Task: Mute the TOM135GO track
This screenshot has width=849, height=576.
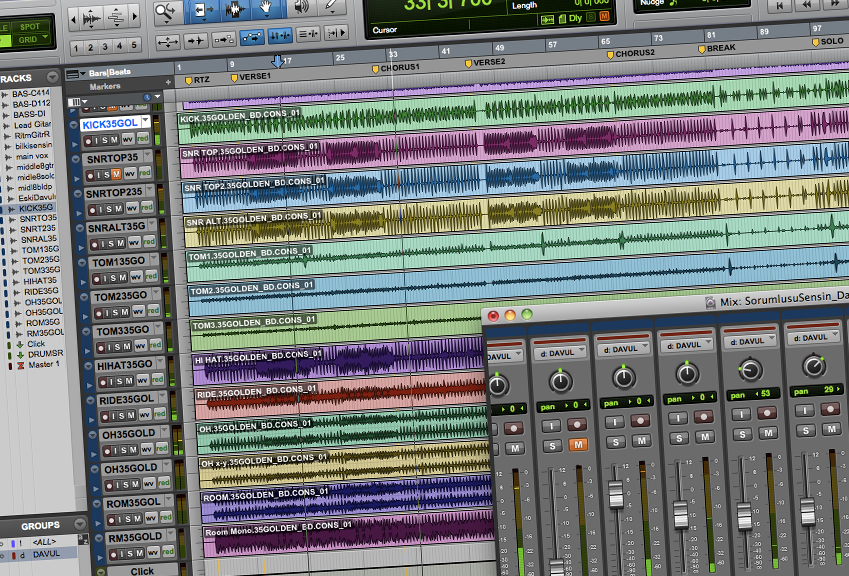Action: [122, 278]
